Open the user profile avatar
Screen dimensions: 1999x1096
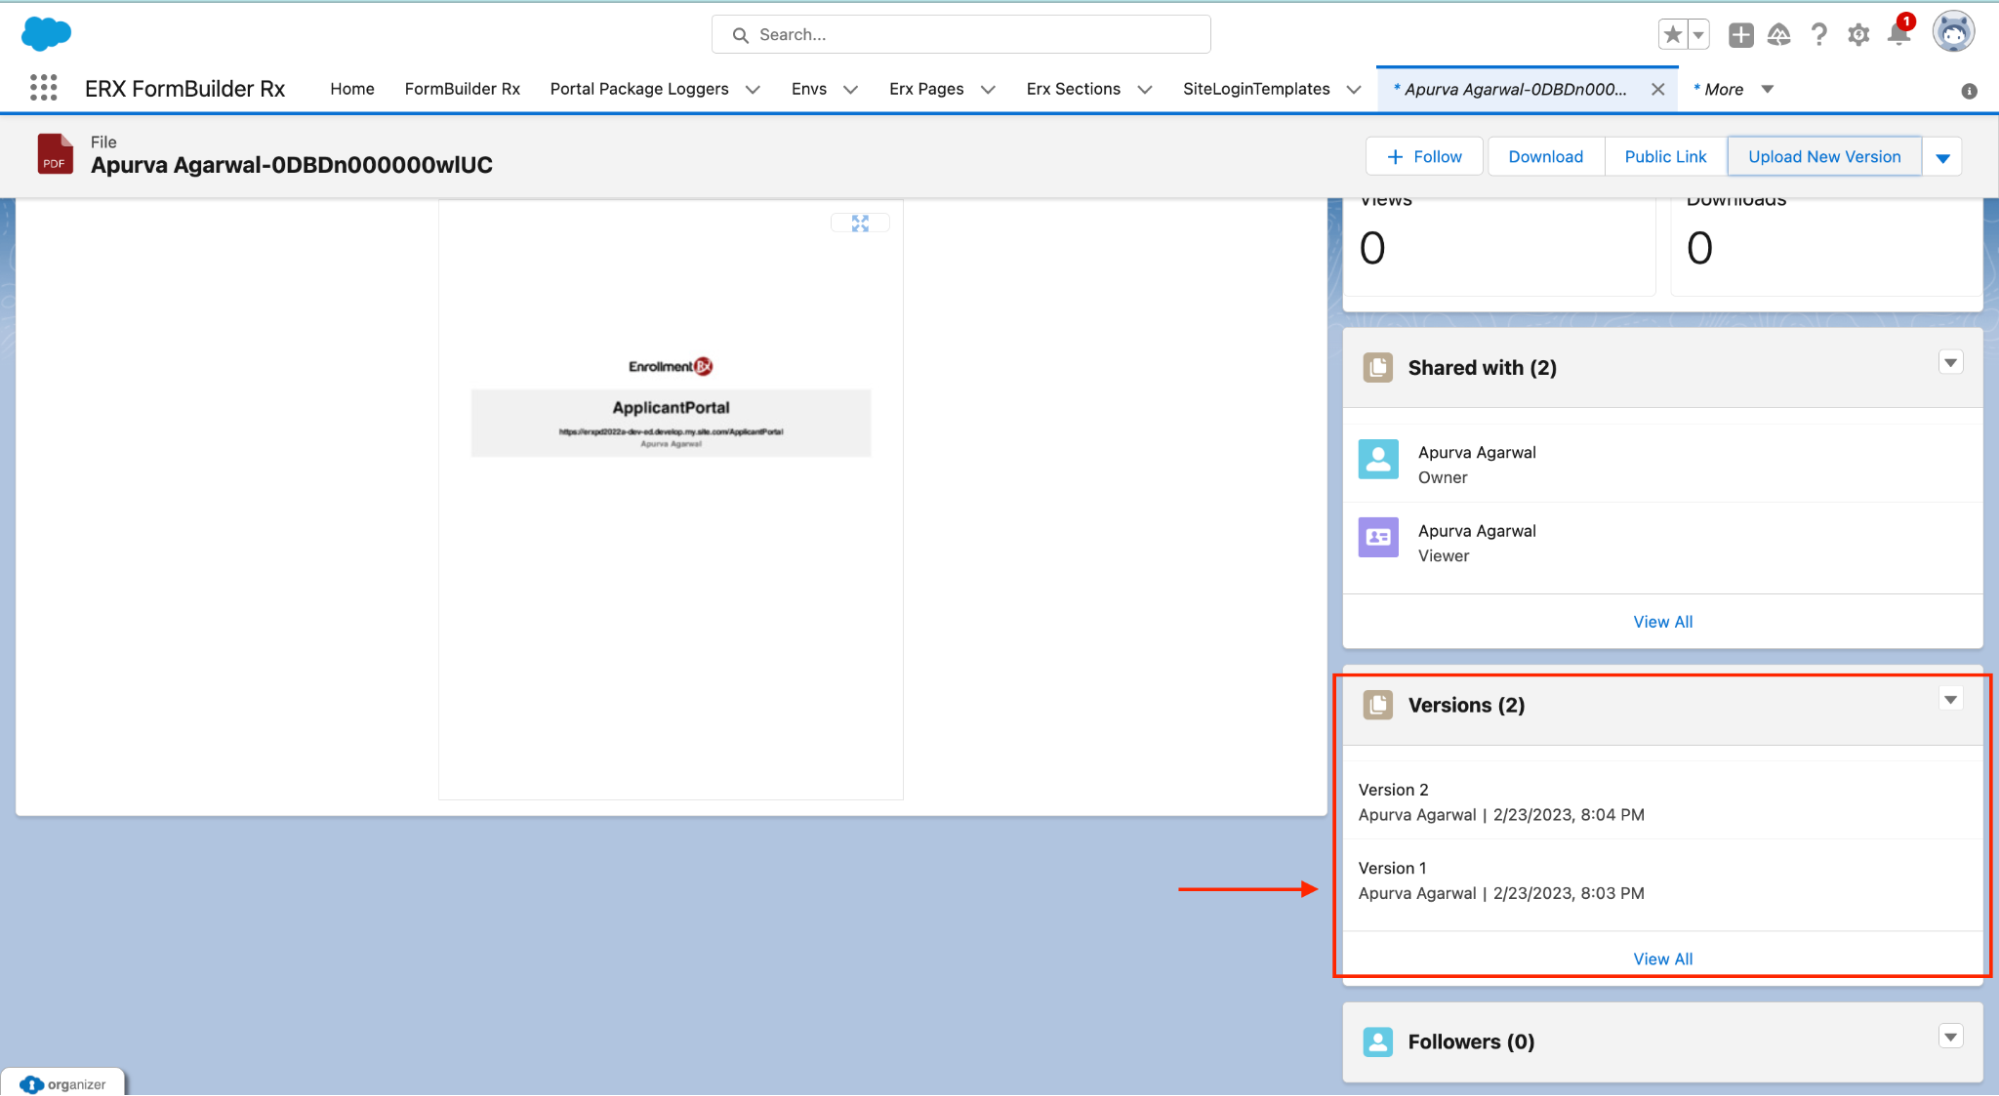[1952, 33]
